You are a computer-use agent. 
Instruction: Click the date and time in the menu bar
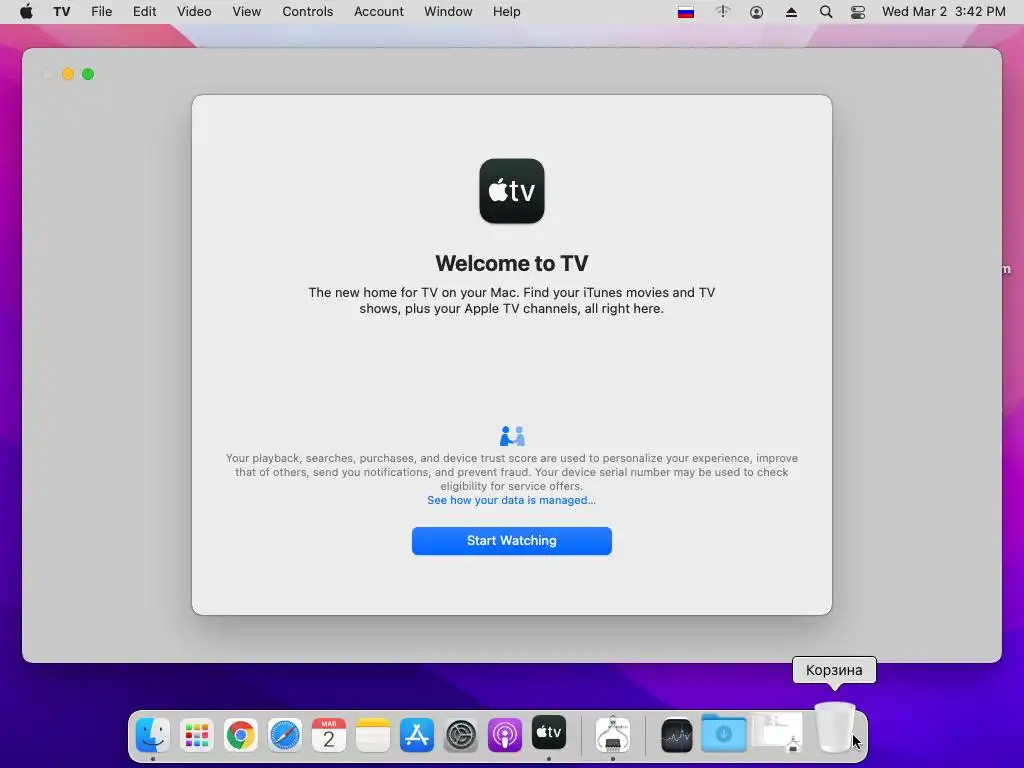(944, 11)
